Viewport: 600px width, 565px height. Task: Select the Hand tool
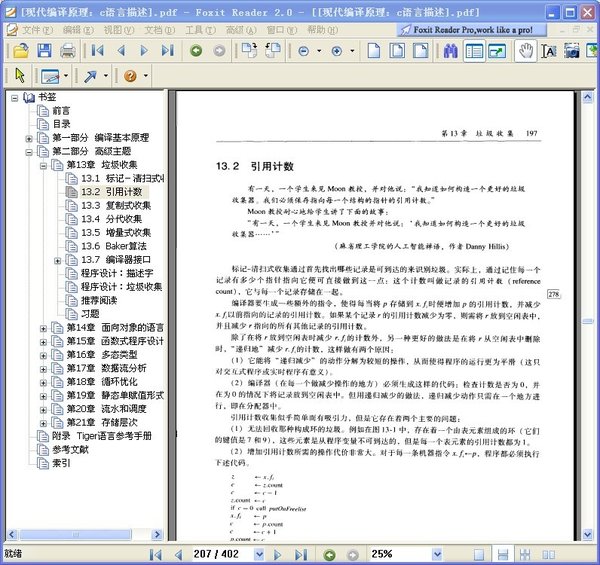[x=526, y=50]
